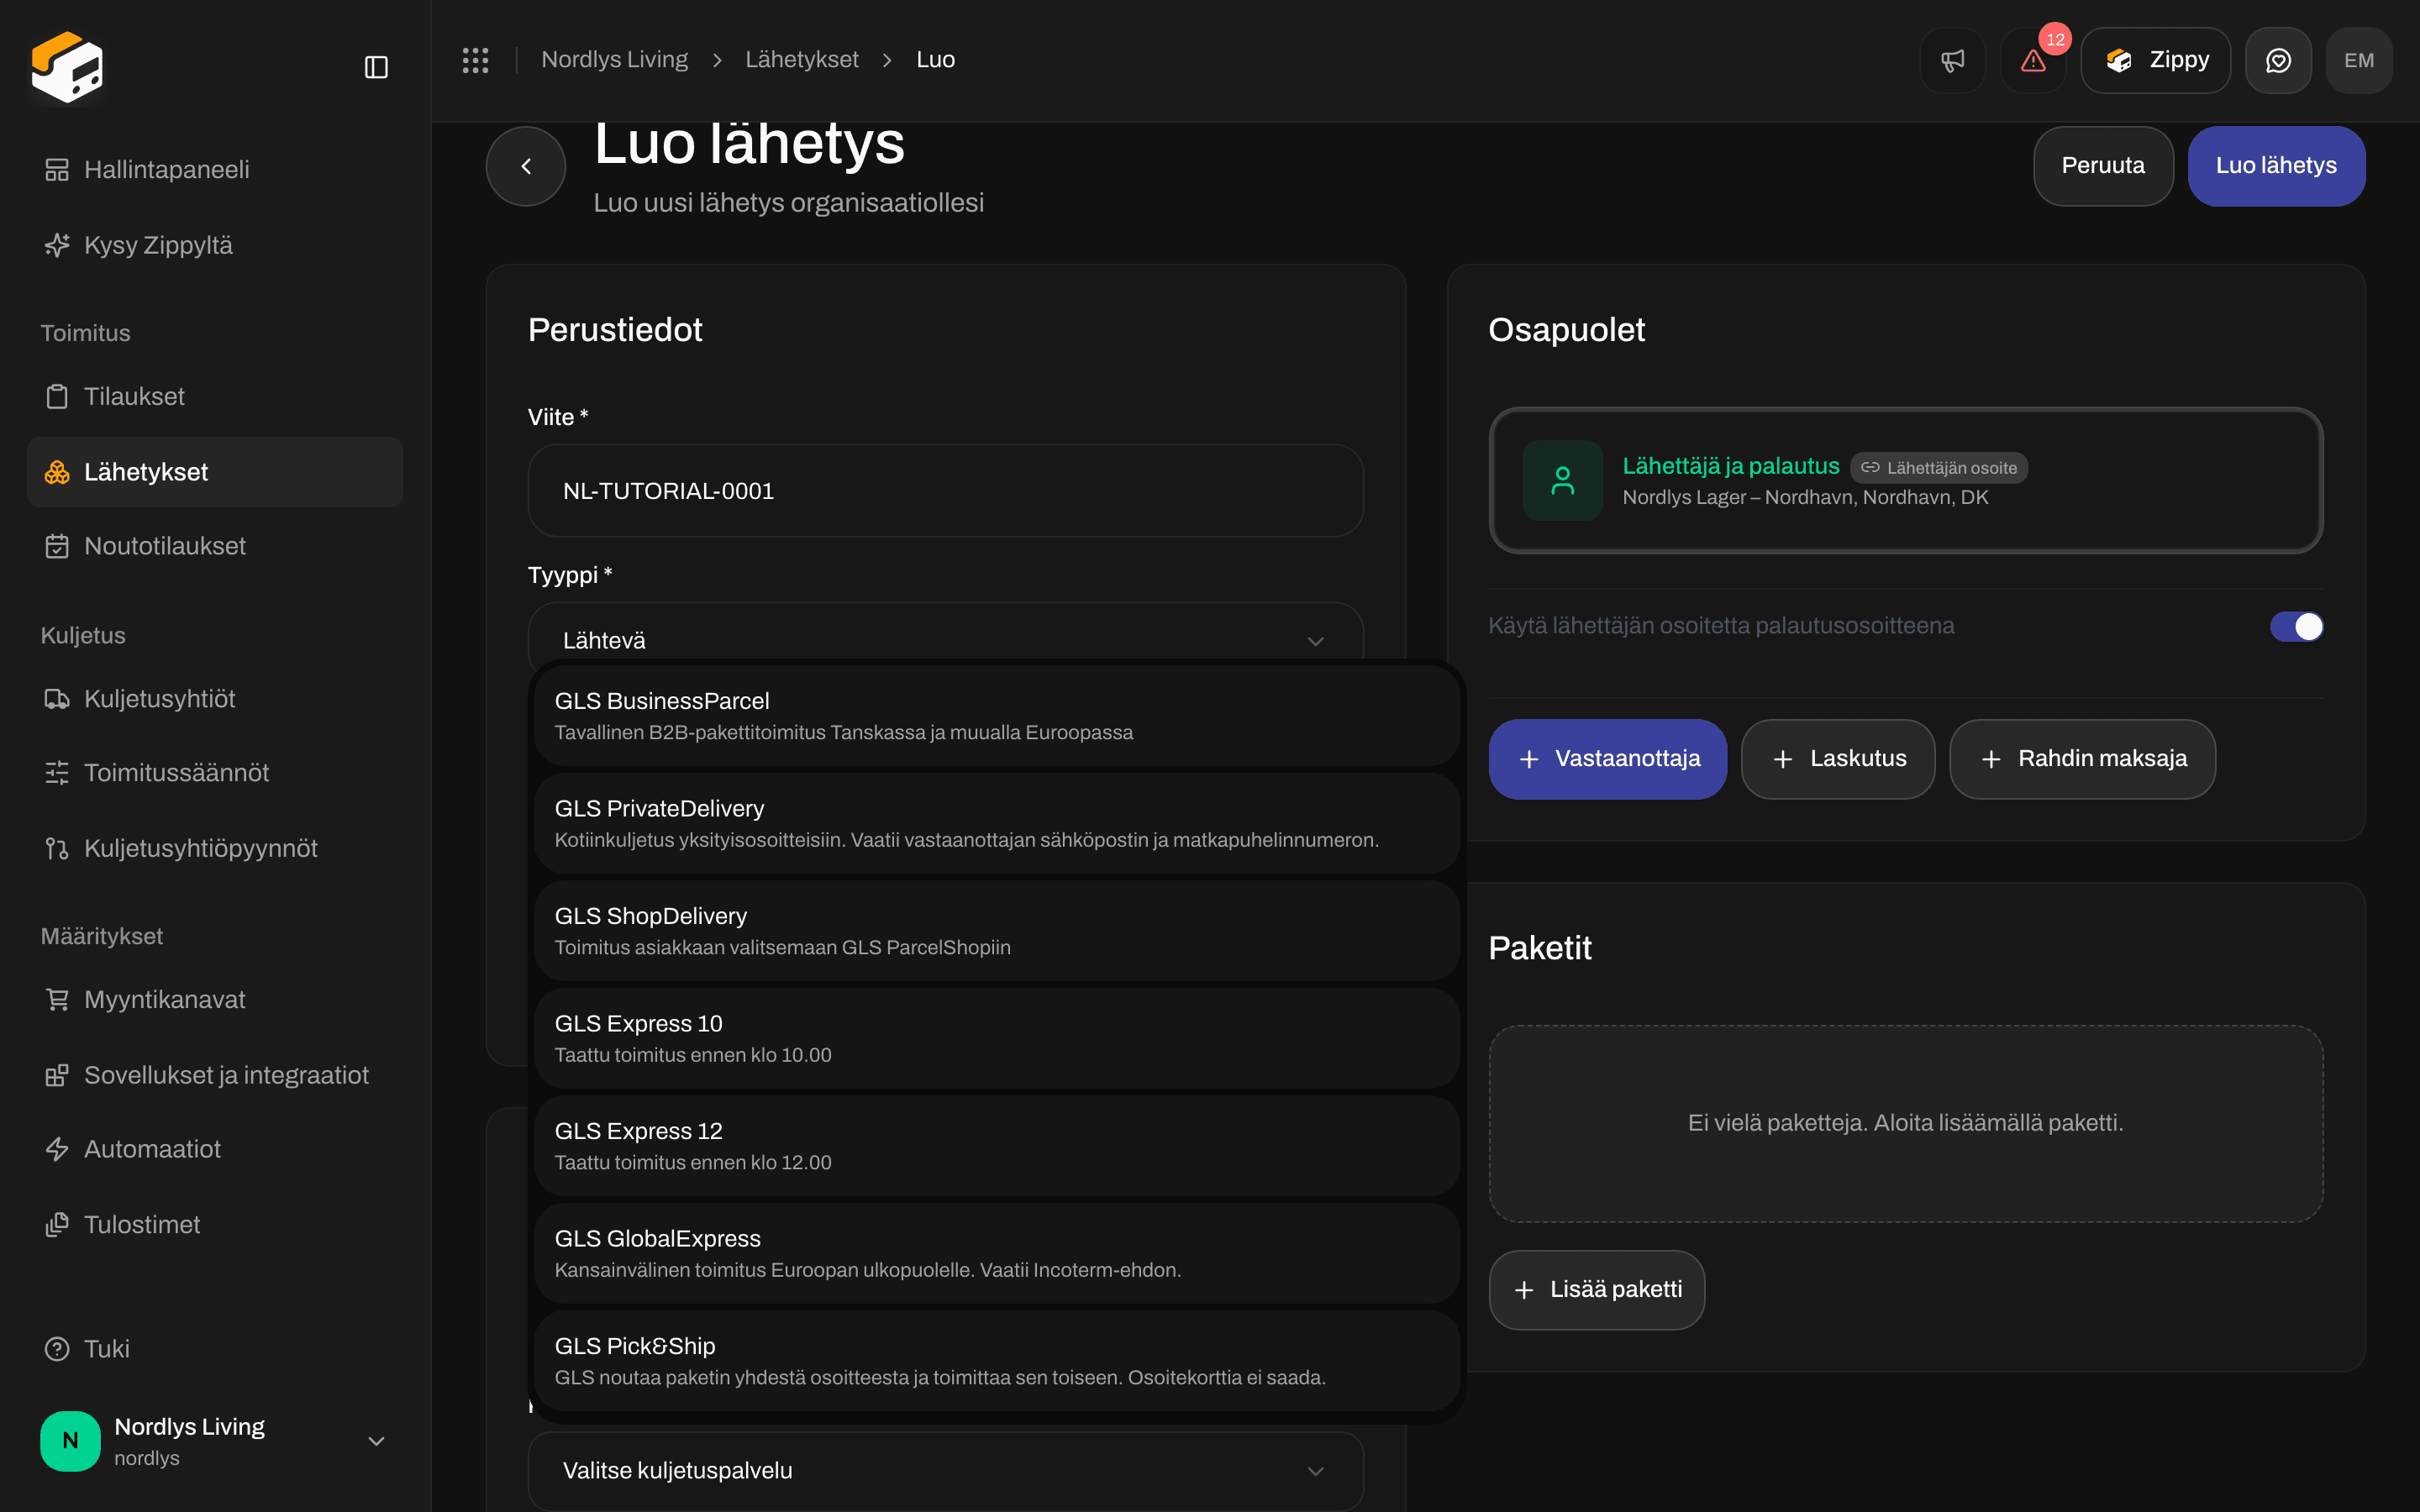Image resolution: width=2420 pixels, height=1512 pixels.
Task: Open Tuki support page
Action: tap(215, 1349)
